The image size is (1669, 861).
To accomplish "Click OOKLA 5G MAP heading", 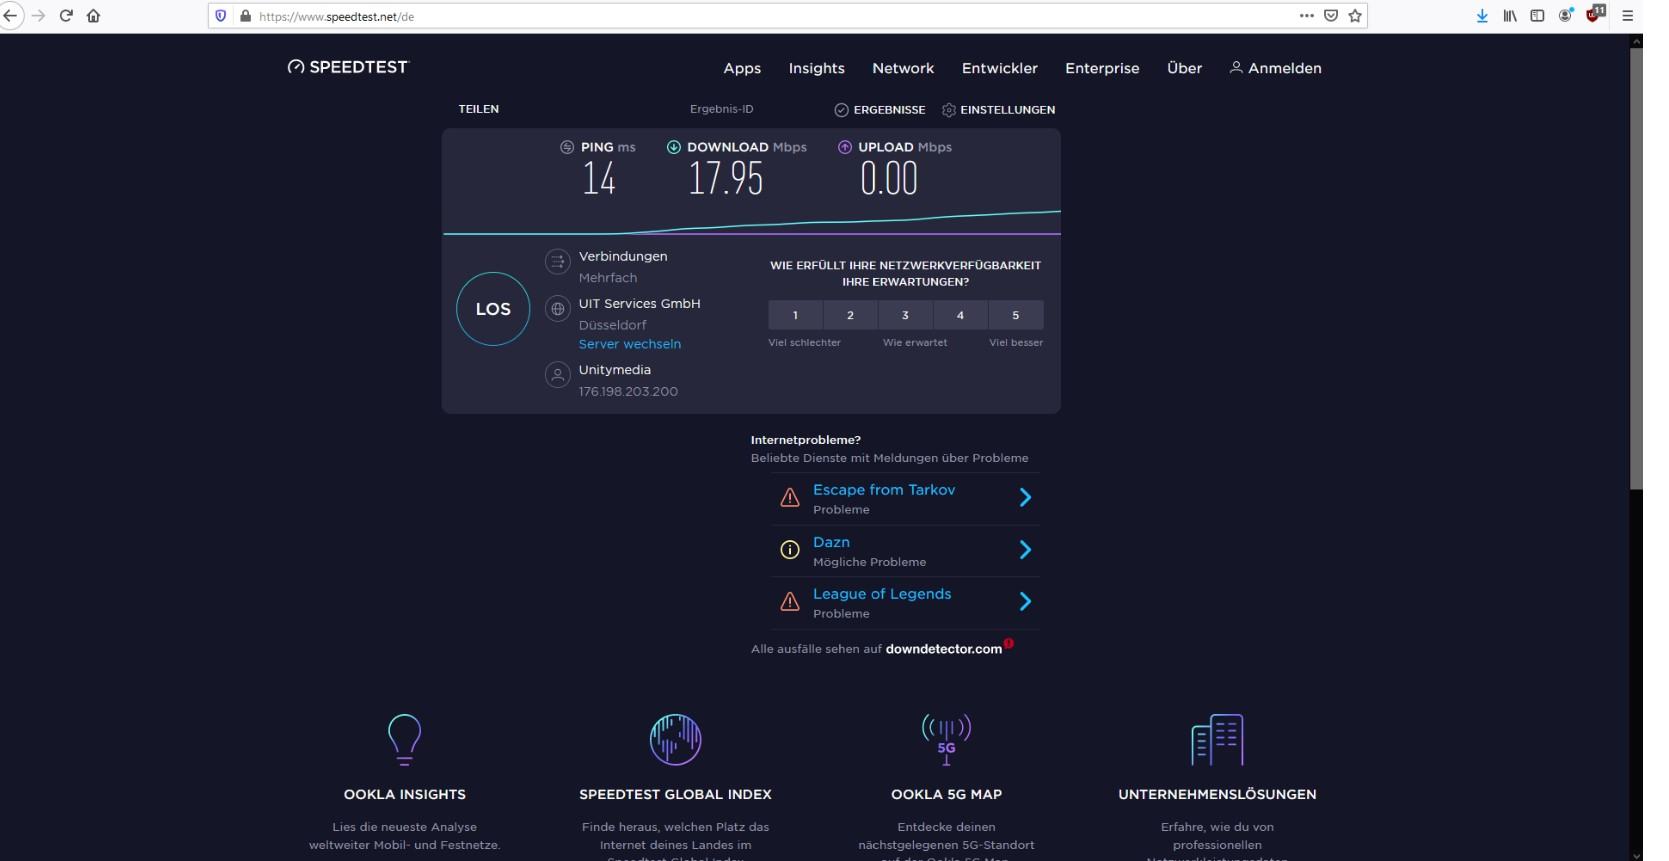I will (946, 795).
